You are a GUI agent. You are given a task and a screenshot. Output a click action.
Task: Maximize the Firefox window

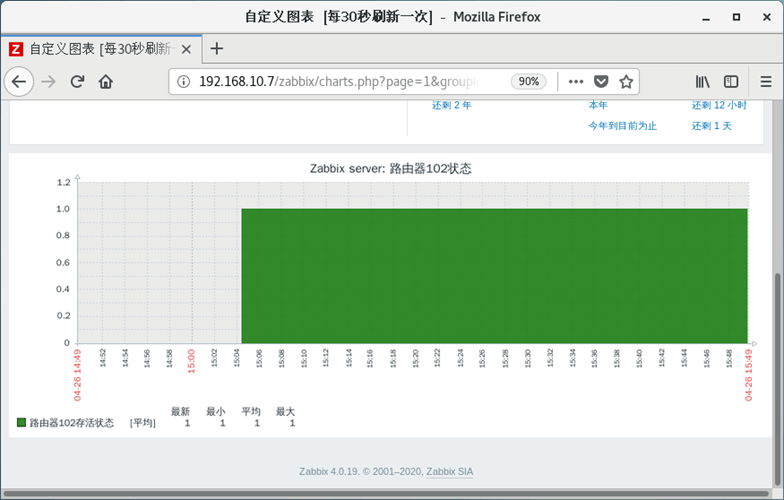tap(736, 17)
